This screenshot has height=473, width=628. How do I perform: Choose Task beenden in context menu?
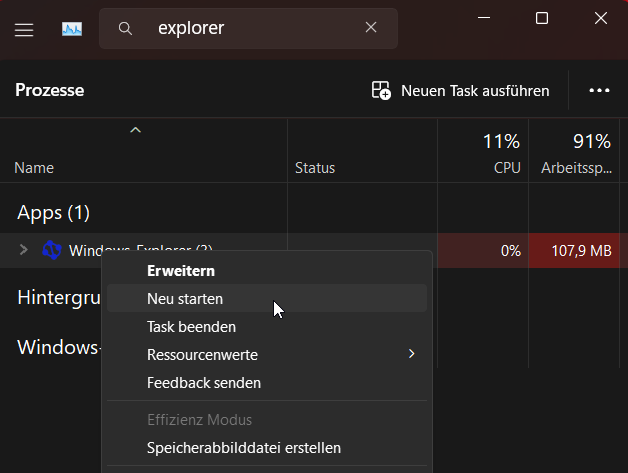pyautogui.click(x=191, y=326)
